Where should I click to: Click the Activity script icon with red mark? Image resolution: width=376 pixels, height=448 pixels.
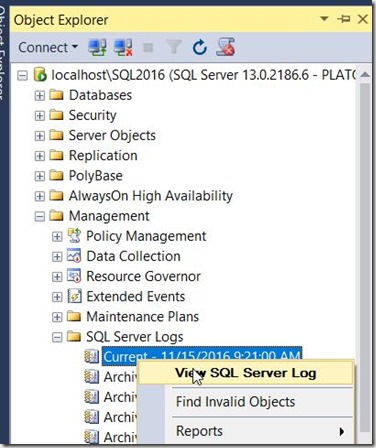[226, 47]
